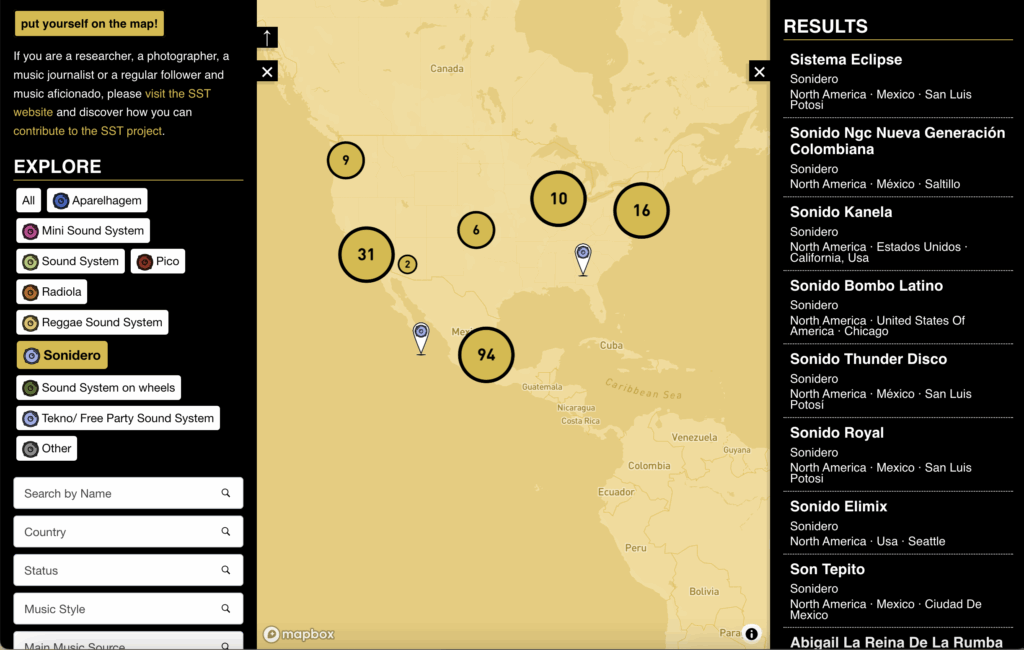Enable the Reggae Sound System filter

click(92, 322)
